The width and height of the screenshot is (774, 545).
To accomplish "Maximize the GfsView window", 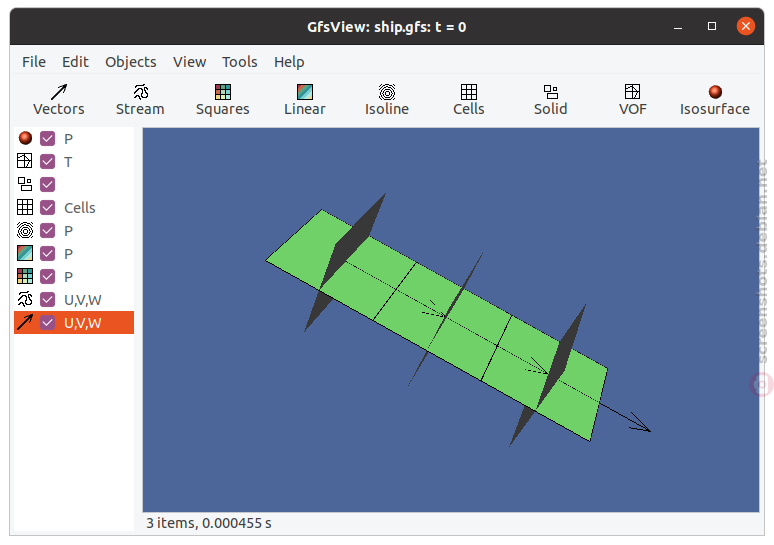I will pyautogui.click(x=712, y=26).
